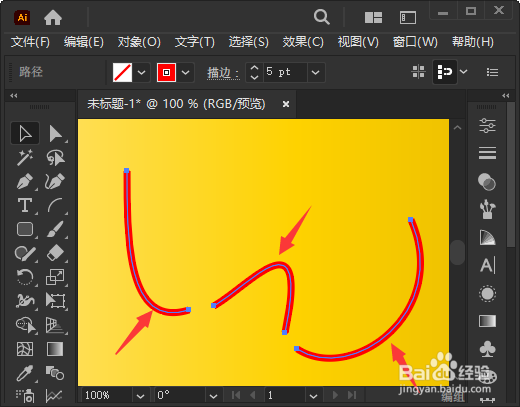The image size is (520, 407).
Task: Select the Rotate tool
Action: pyautogui.click(x=25, y=277)
